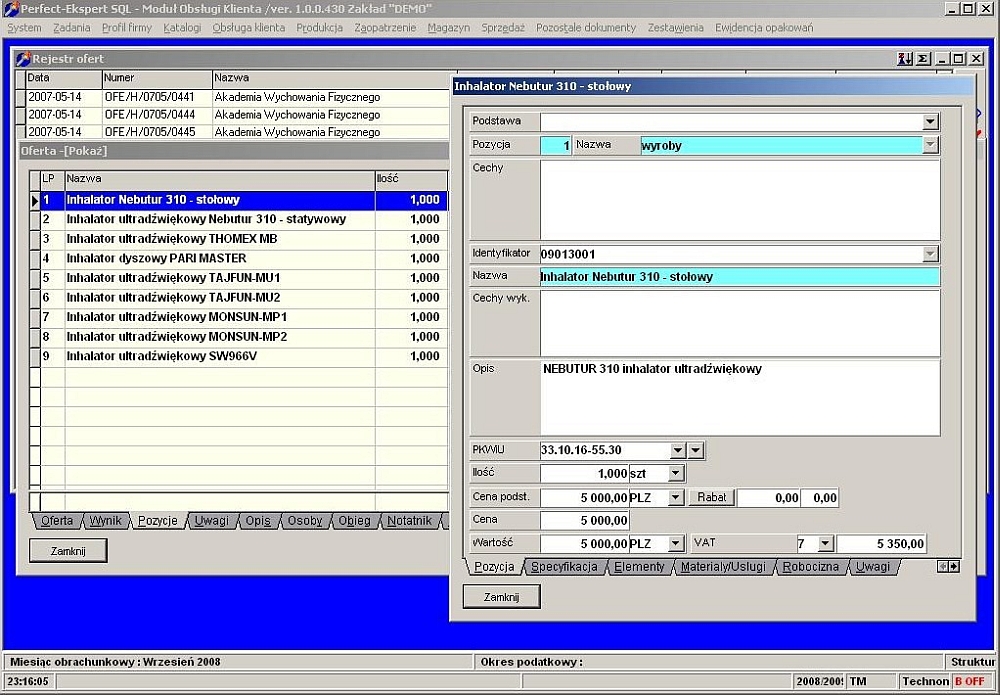
Task: Open the Ewidencja opakowań menu
Action: tap(764, 27)
